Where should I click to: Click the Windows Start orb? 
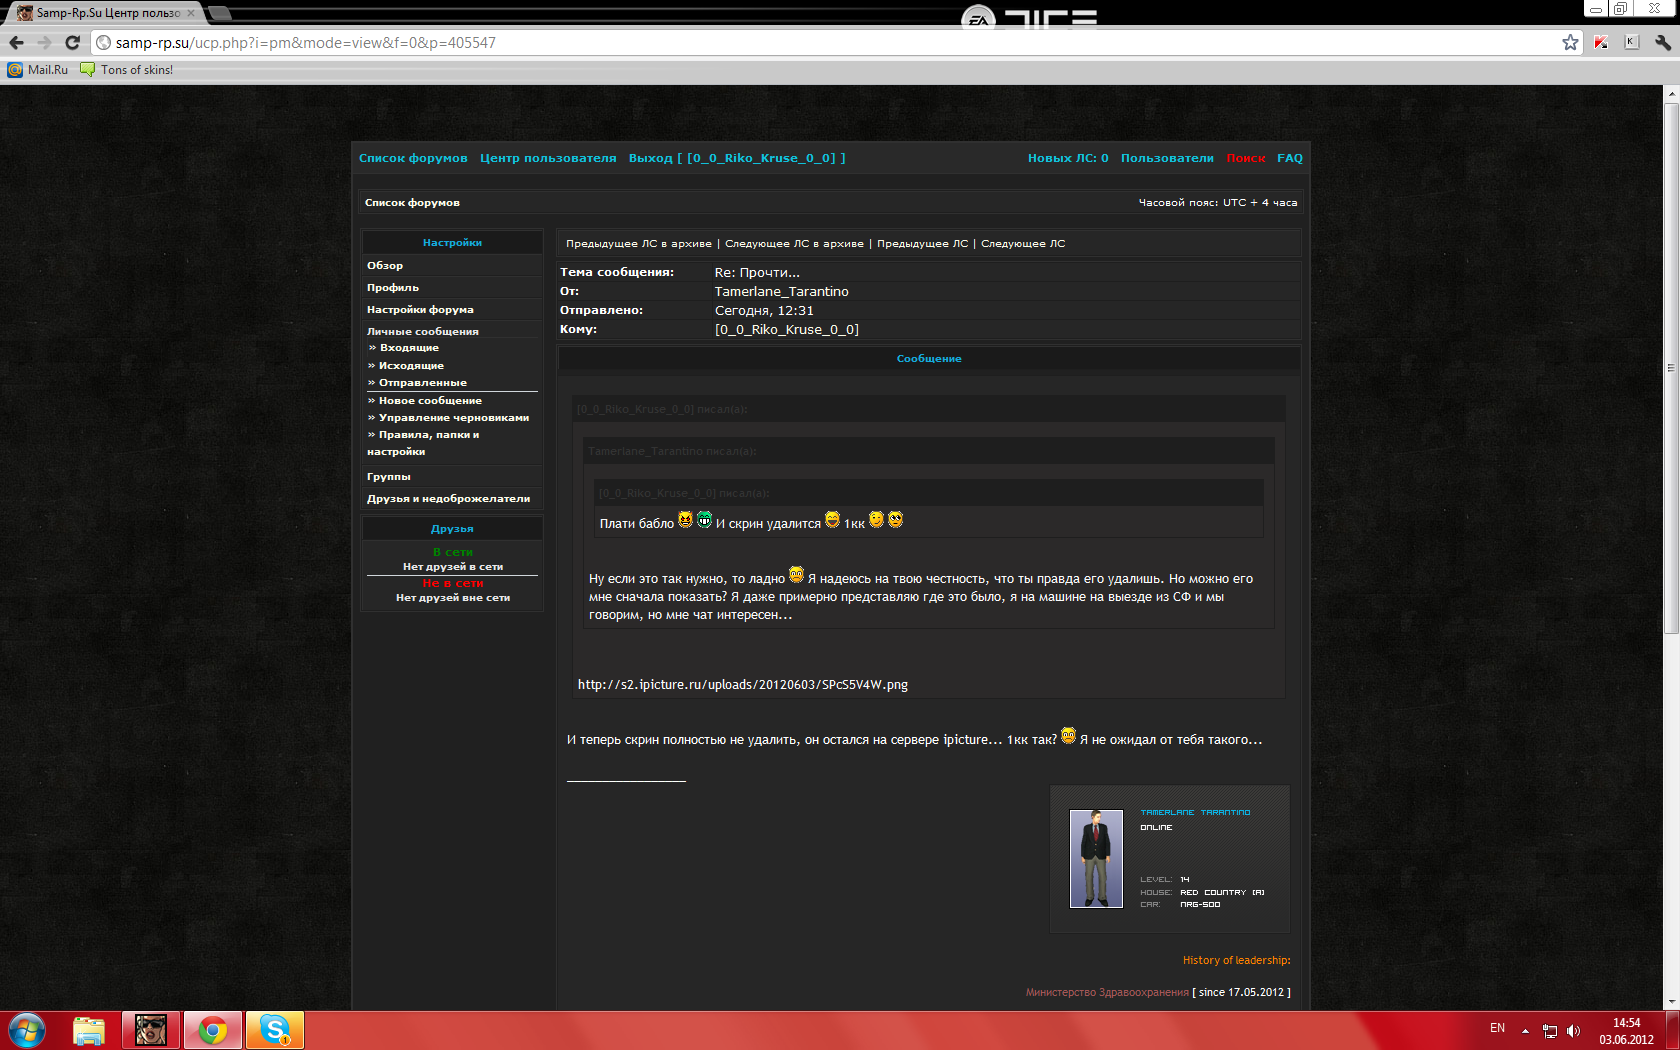click(27, 1029)
